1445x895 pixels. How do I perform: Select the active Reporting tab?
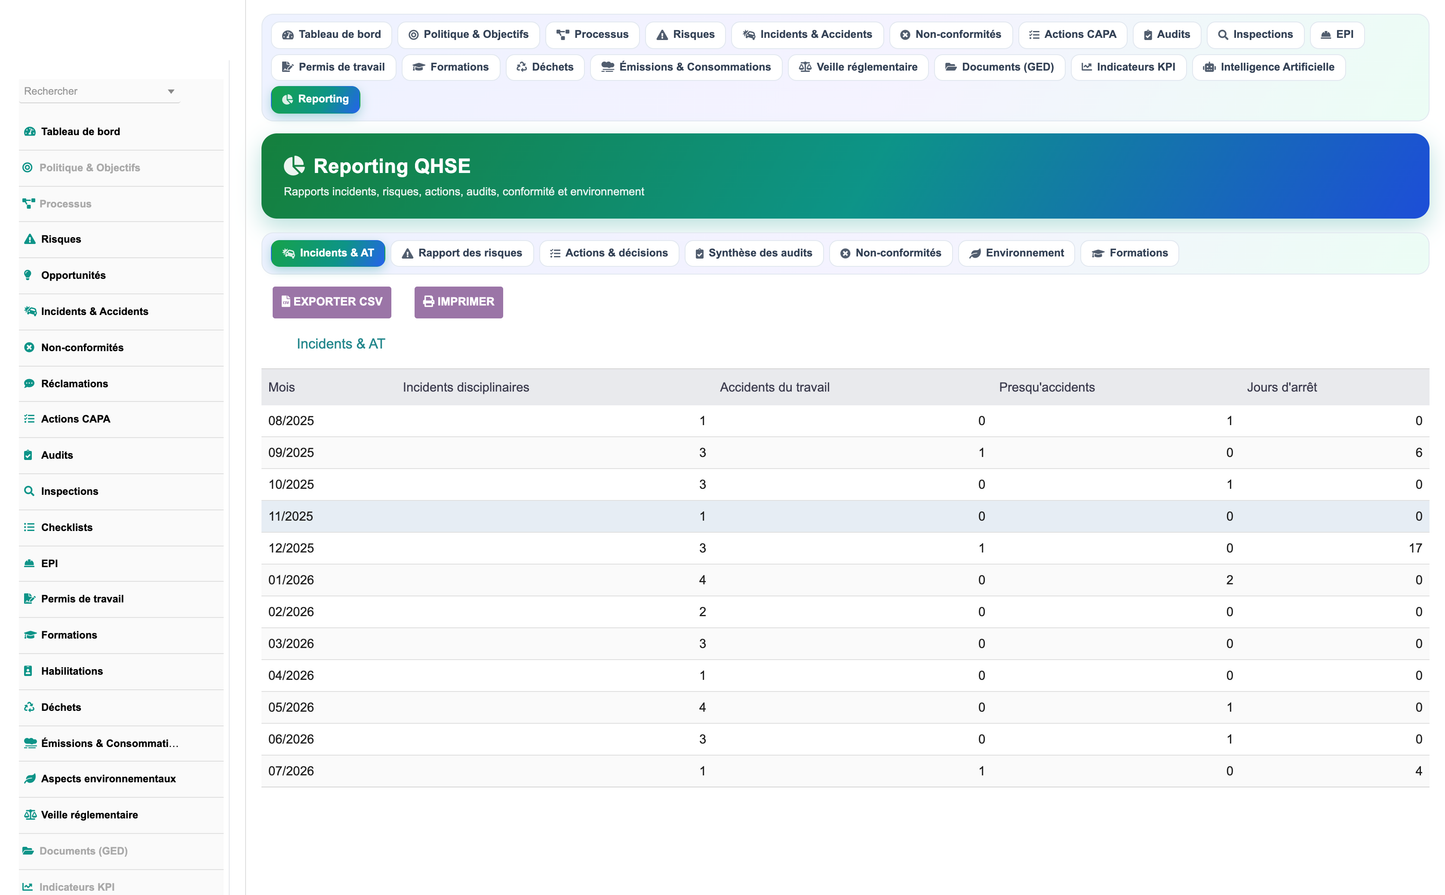[315, 99]
